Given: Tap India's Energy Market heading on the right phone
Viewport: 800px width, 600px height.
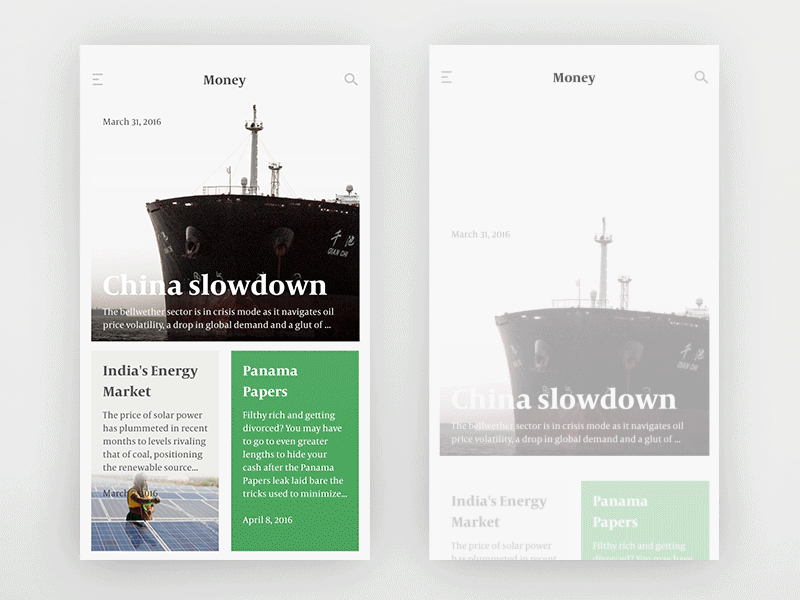Looking at the screenshot, I should (500, 511).
